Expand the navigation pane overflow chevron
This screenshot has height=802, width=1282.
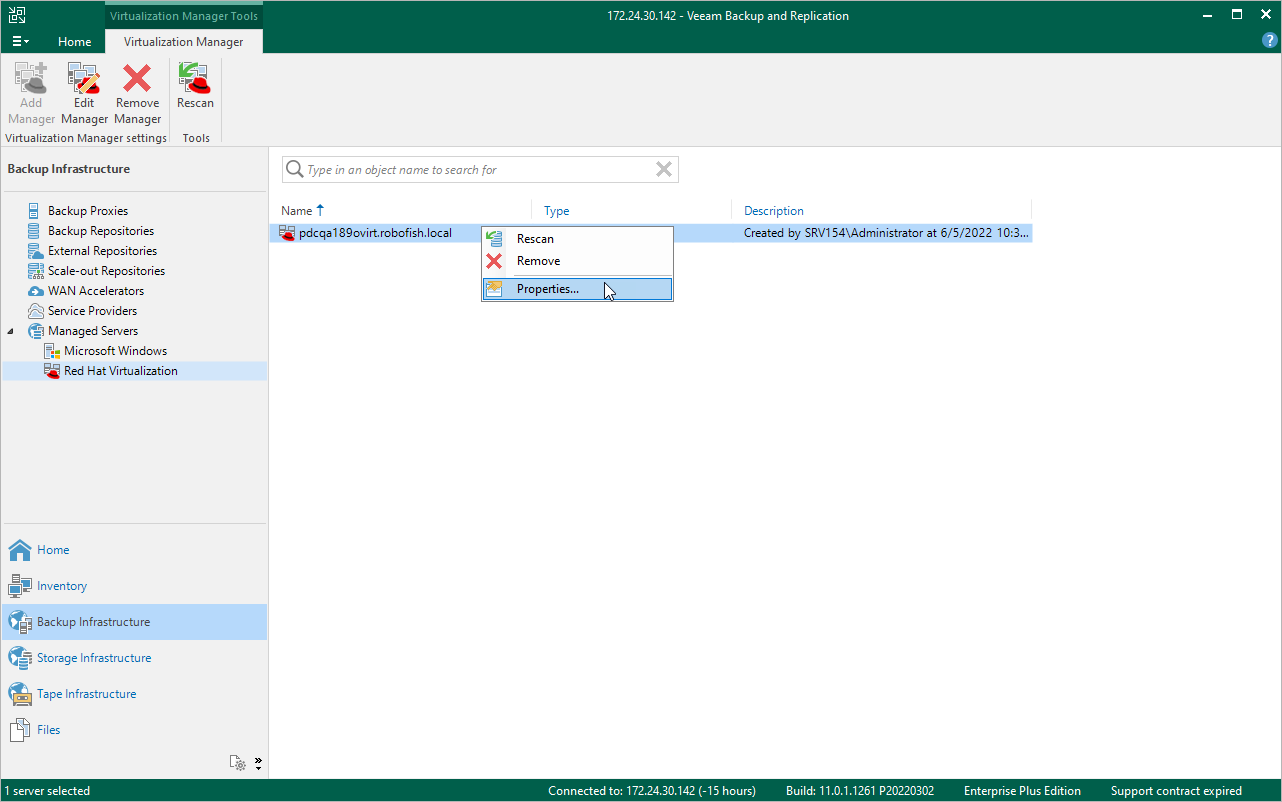point(258,764)
